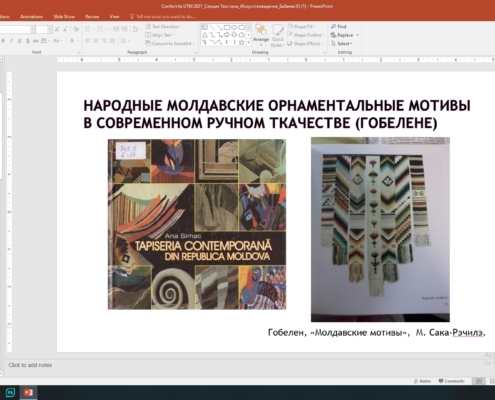Image resolution: width=495 pixels, height=400 pixels.
Task: Switch to Normal view status icon
Action: click(x=479, y=381)
